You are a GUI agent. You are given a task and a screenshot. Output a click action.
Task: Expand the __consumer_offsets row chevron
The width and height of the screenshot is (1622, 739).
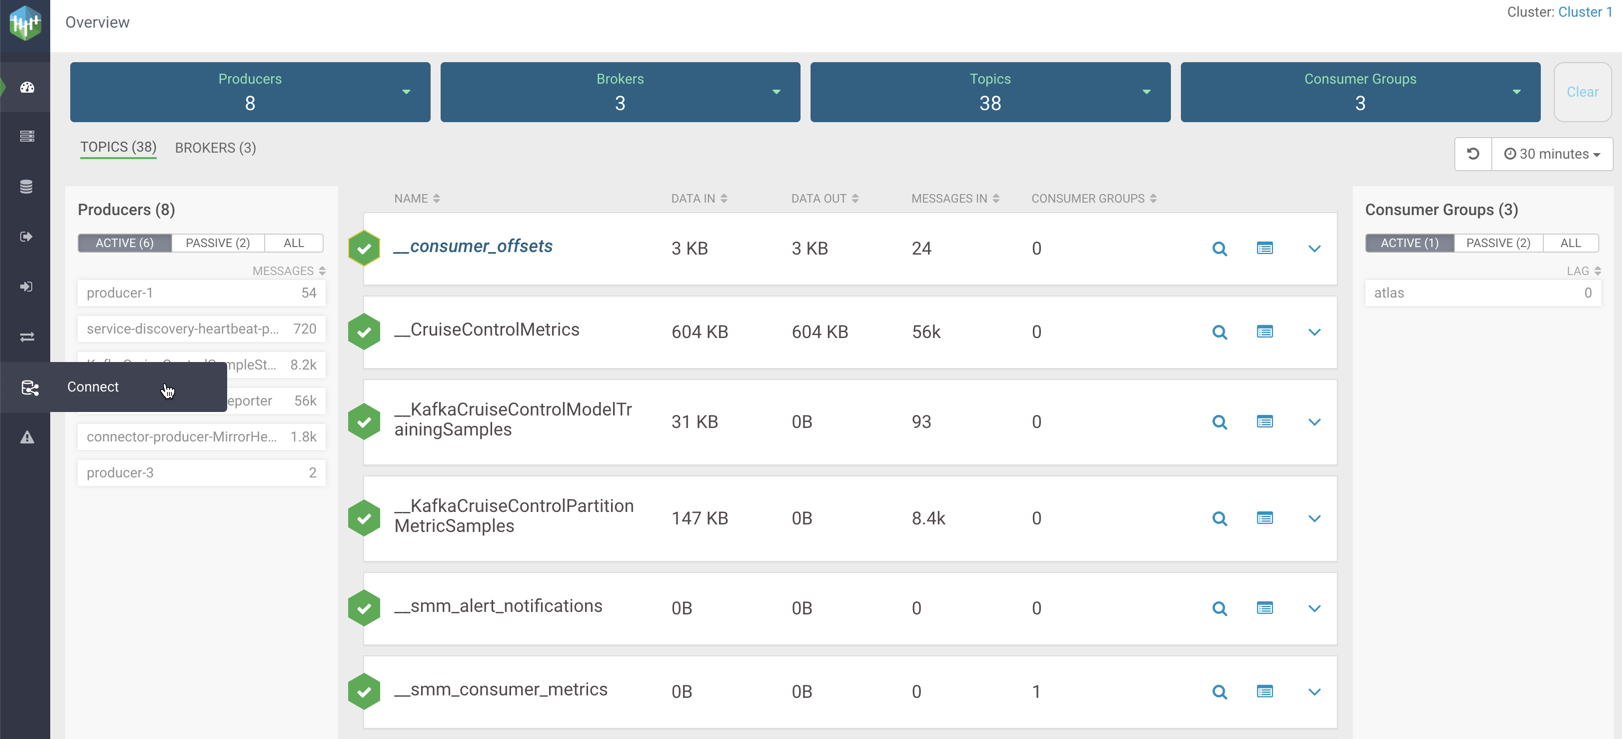pos(1314,249)
